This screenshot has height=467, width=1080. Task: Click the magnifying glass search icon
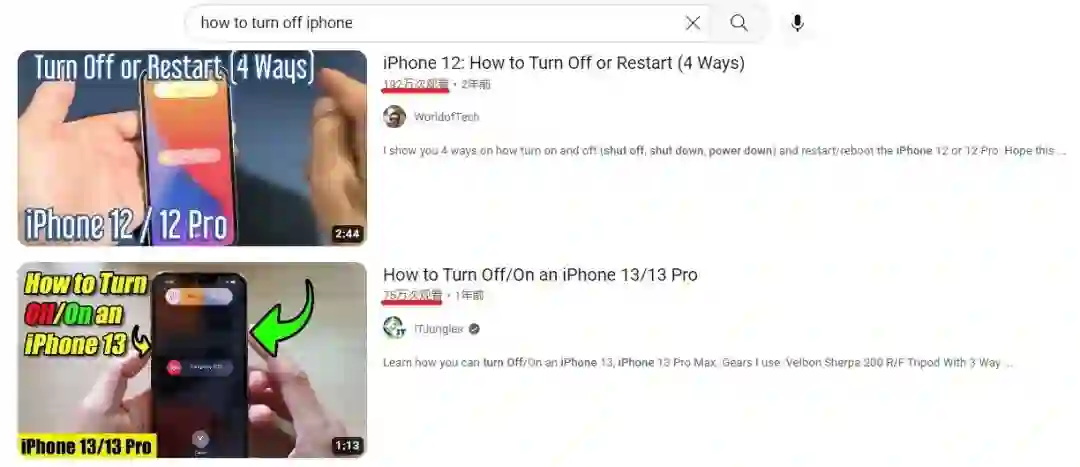(x=739, y=23)
